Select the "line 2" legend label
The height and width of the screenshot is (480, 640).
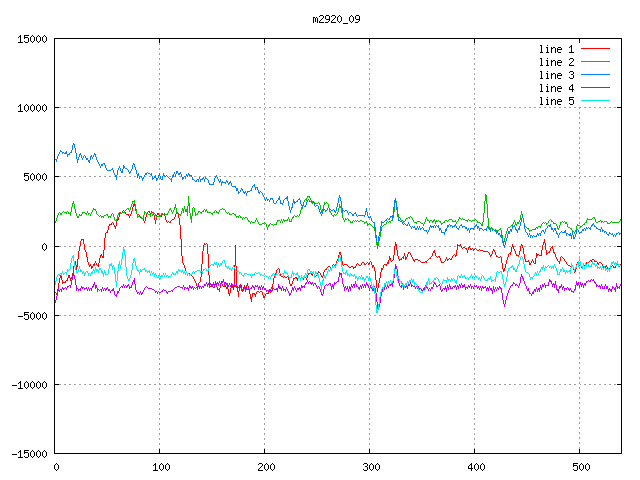coord(556,62)
